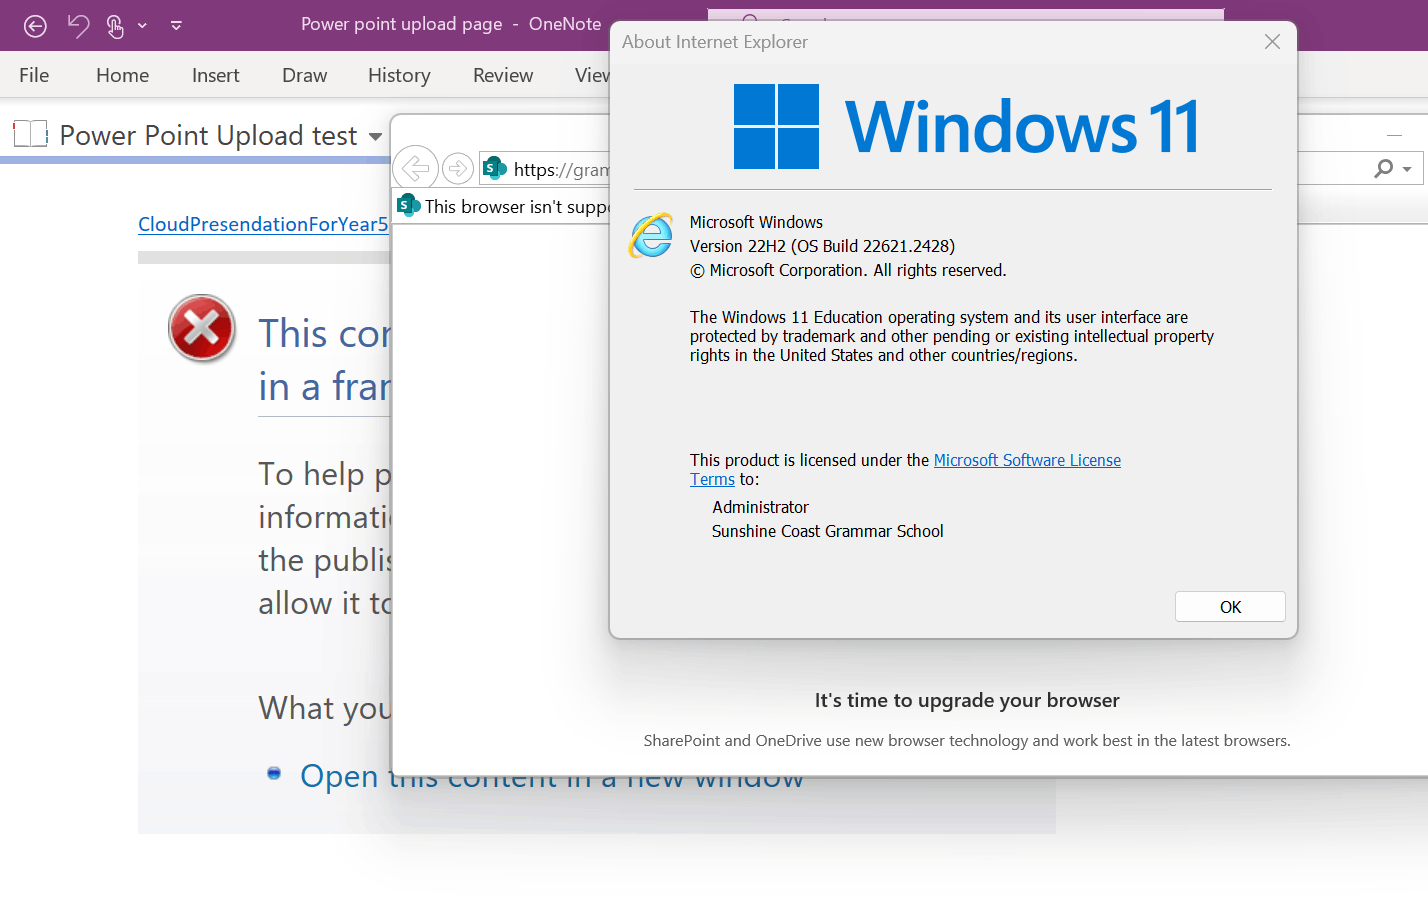The image size is (1428, 904).
Task: Click the OneNote back arrow icon
Action: click(x=35, y=26)
